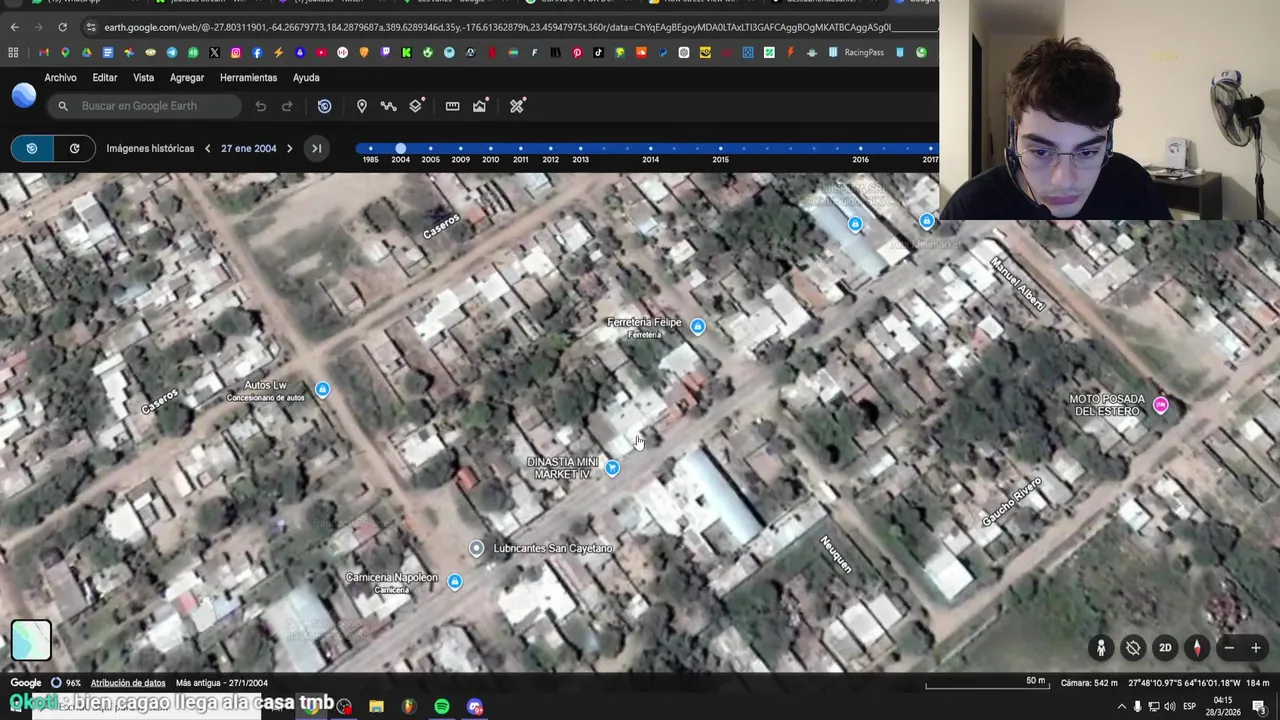The image size is (1280, 720).
Task: Click the Moto Posada del Estero pin
Action: (1160, 405)
